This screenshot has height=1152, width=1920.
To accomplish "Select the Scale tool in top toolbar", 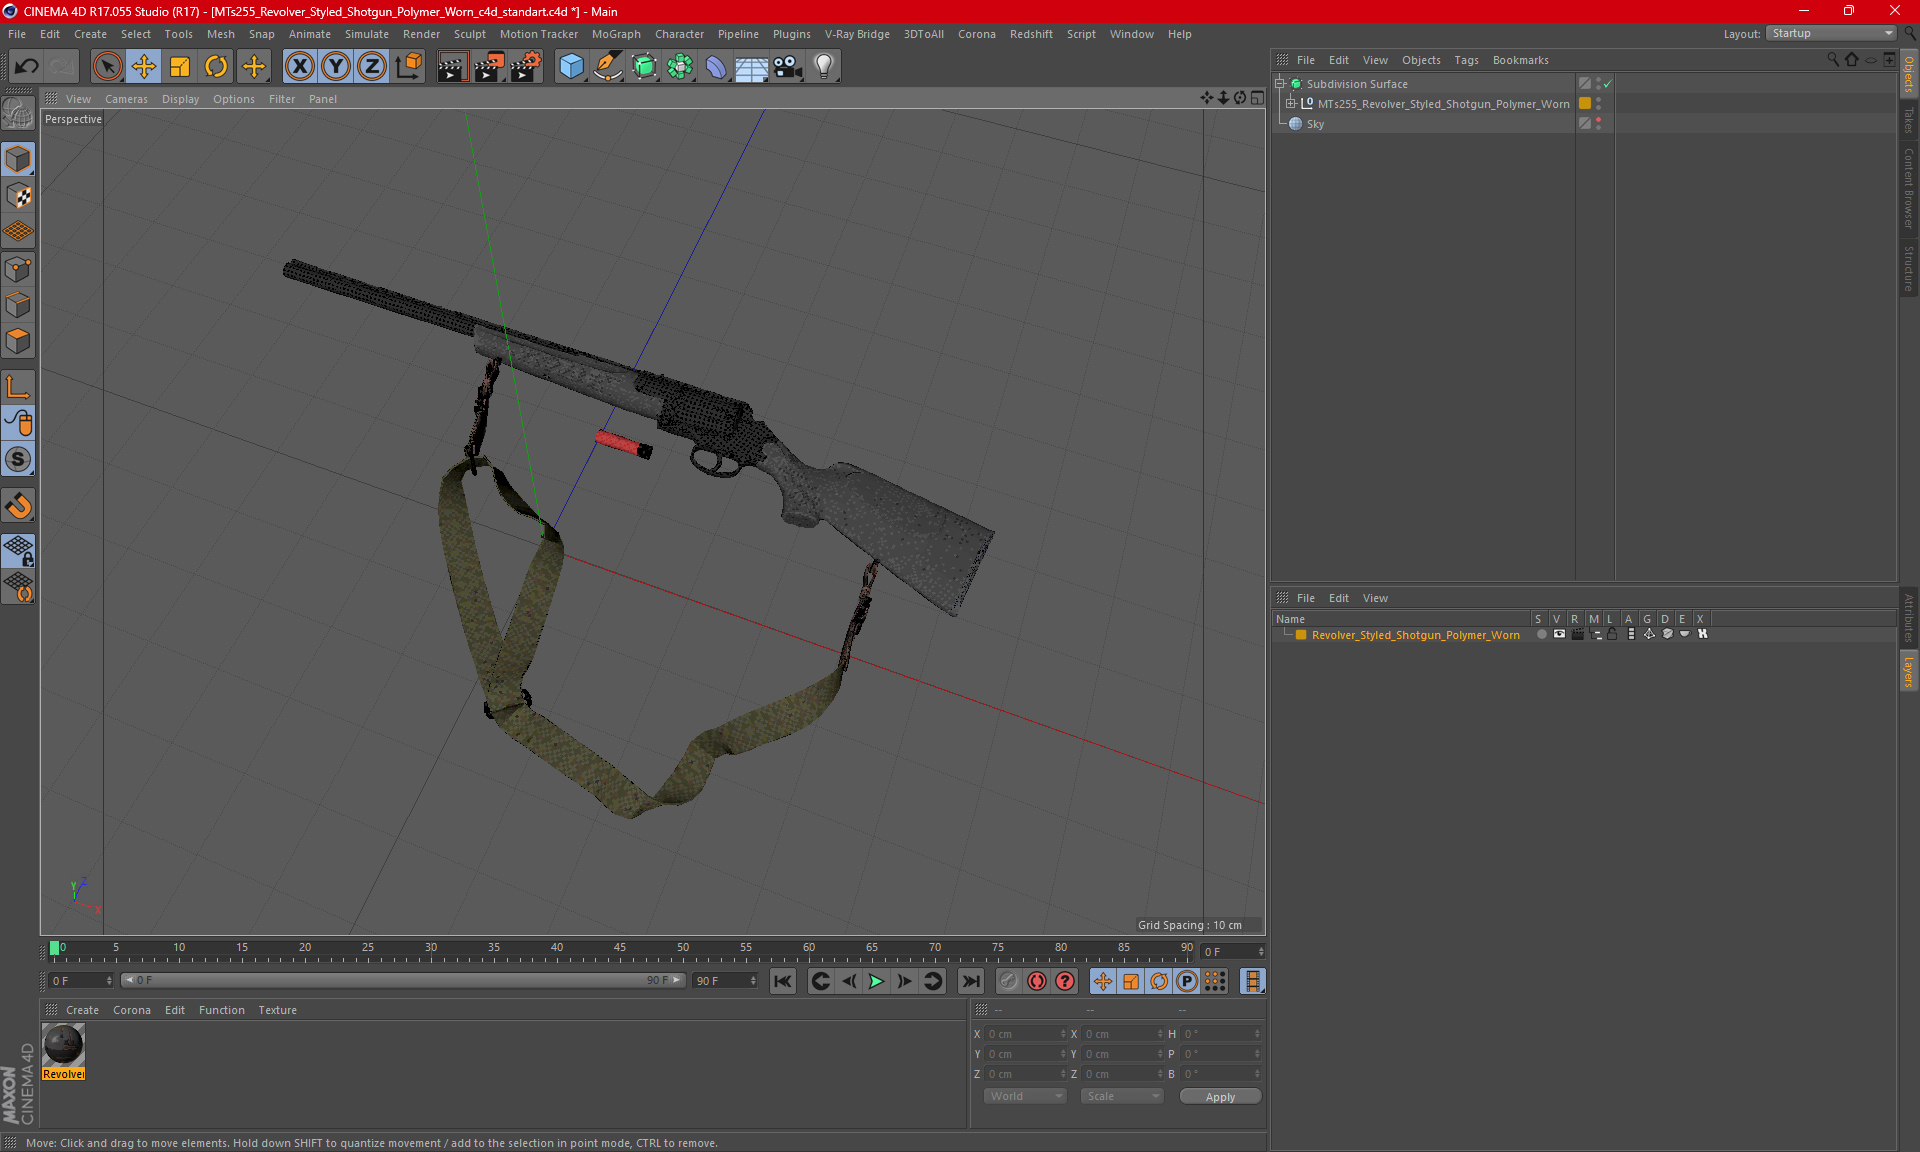I will click(x=180, y=67).
